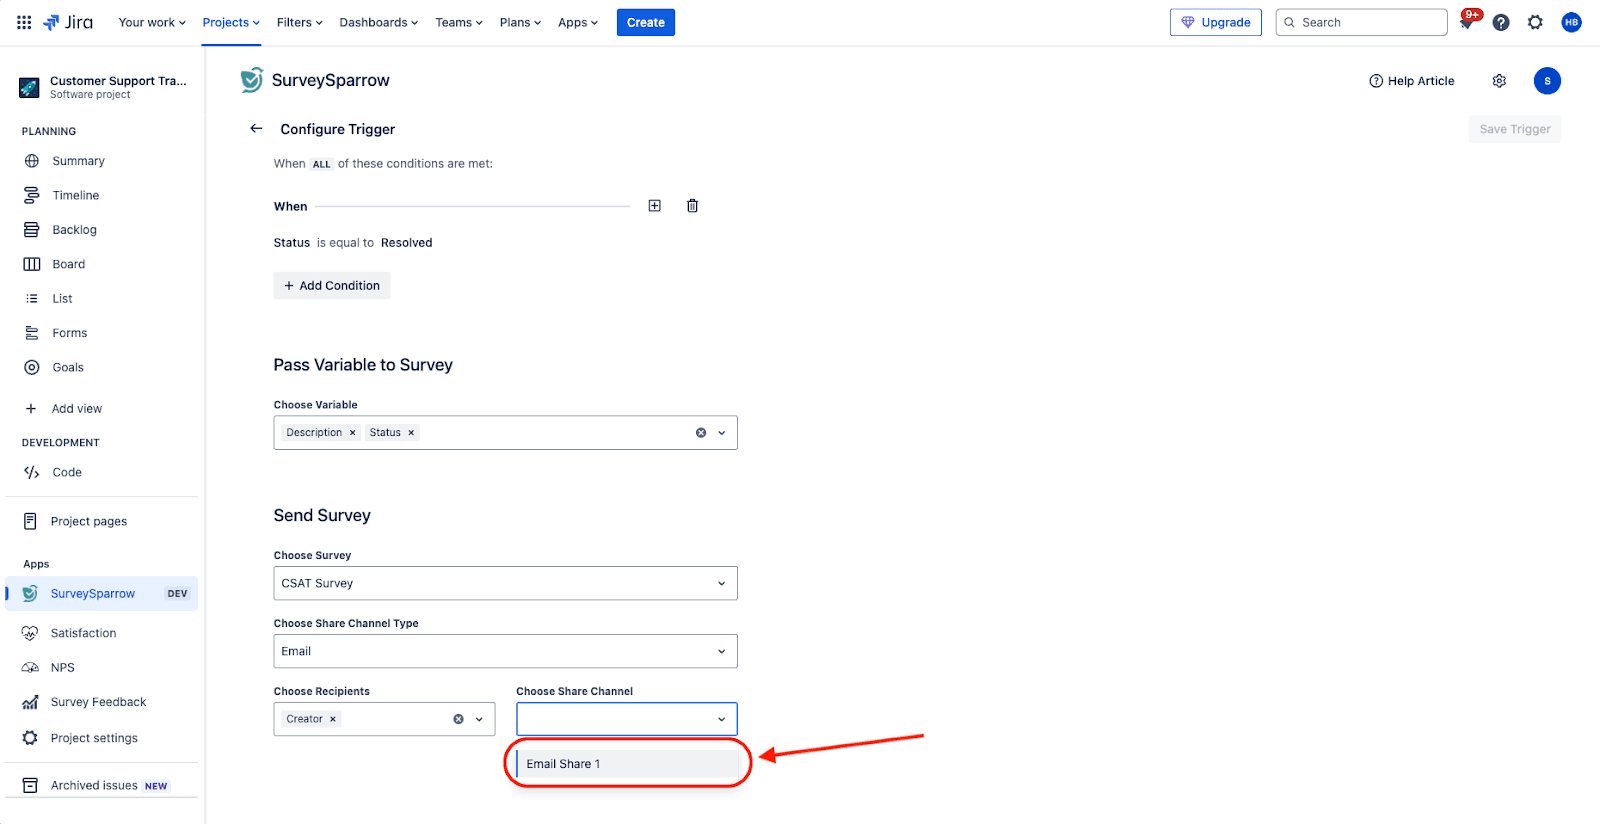Viewport: 1600px width, 824px height.
Task: Open the notifications bell icon
Action: [x=1466, y=23]
